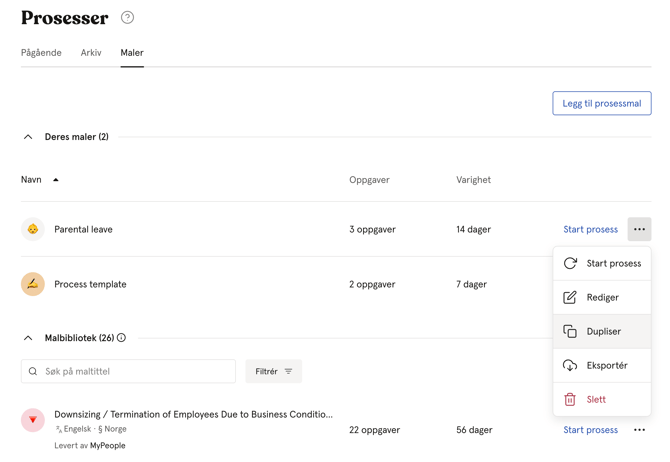Click the Process template writing-hand icon

coord(33,284)
